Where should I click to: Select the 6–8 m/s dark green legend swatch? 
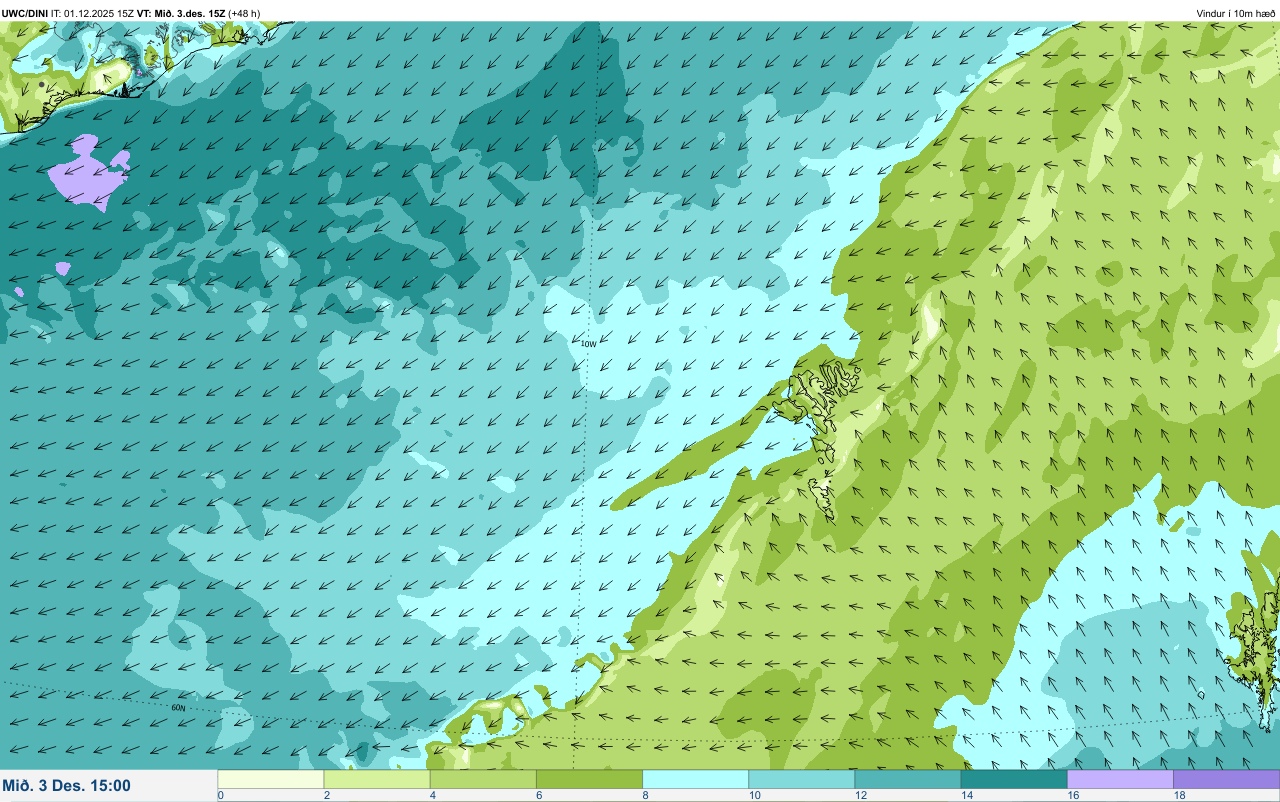tap(589, 779)
